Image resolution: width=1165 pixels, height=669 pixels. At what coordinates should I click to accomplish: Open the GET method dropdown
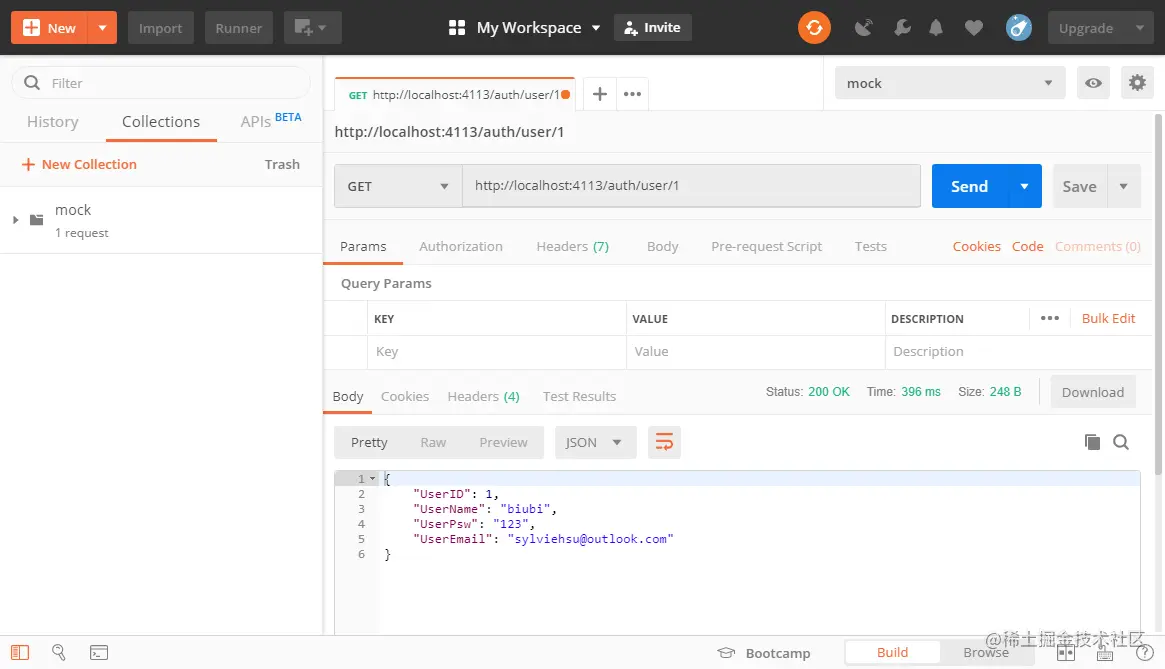[x=398, y=186]
